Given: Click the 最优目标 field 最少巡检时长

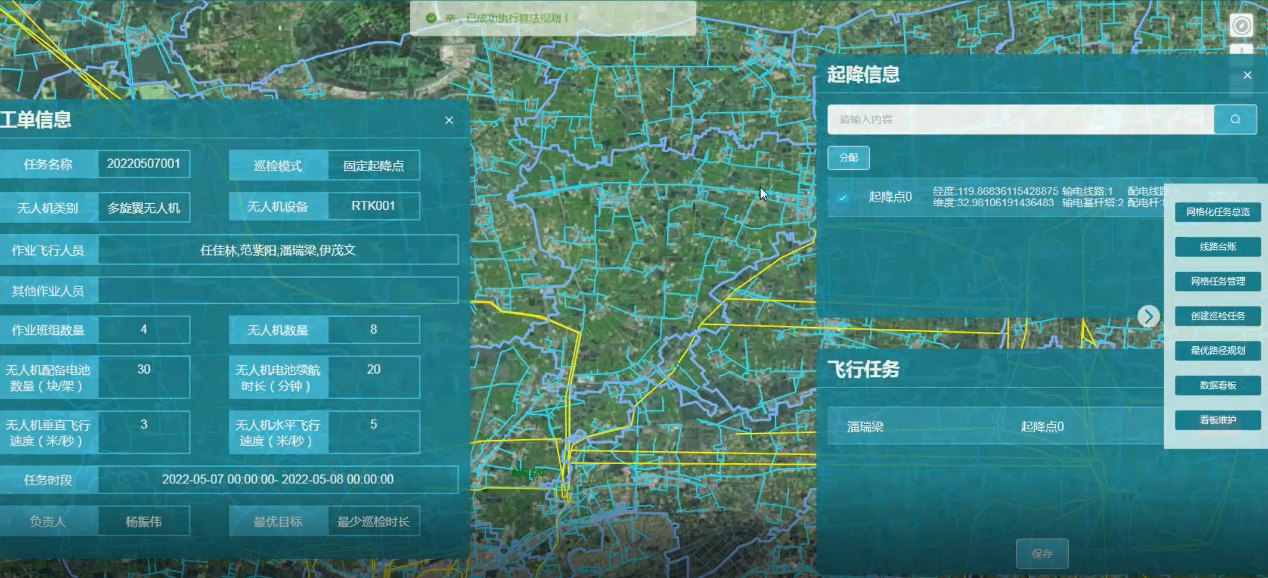Looking at the screenshot, I should click(374, 521).
